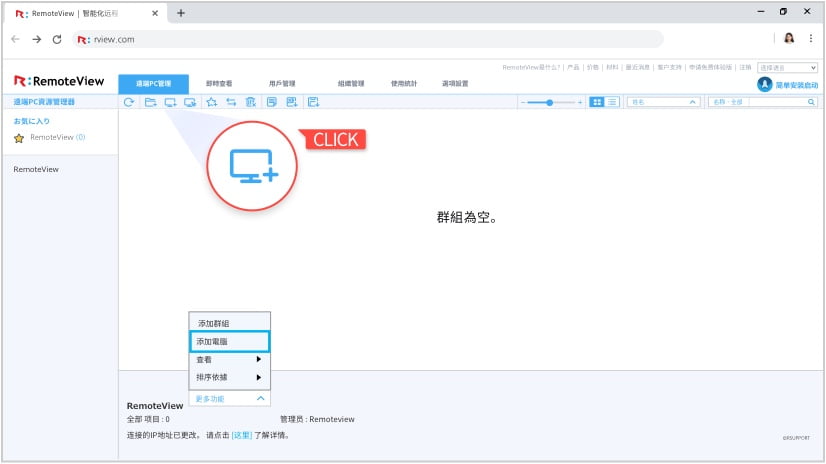Expand the 查看 submenu arrow

(259, 359)
